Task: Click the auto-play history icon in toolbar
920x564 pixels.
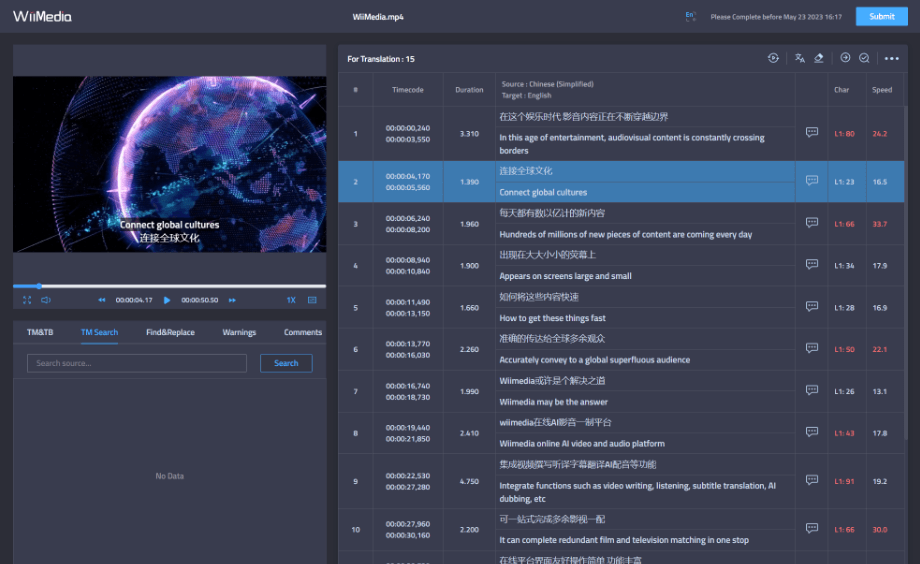Action: pos(773,58)
